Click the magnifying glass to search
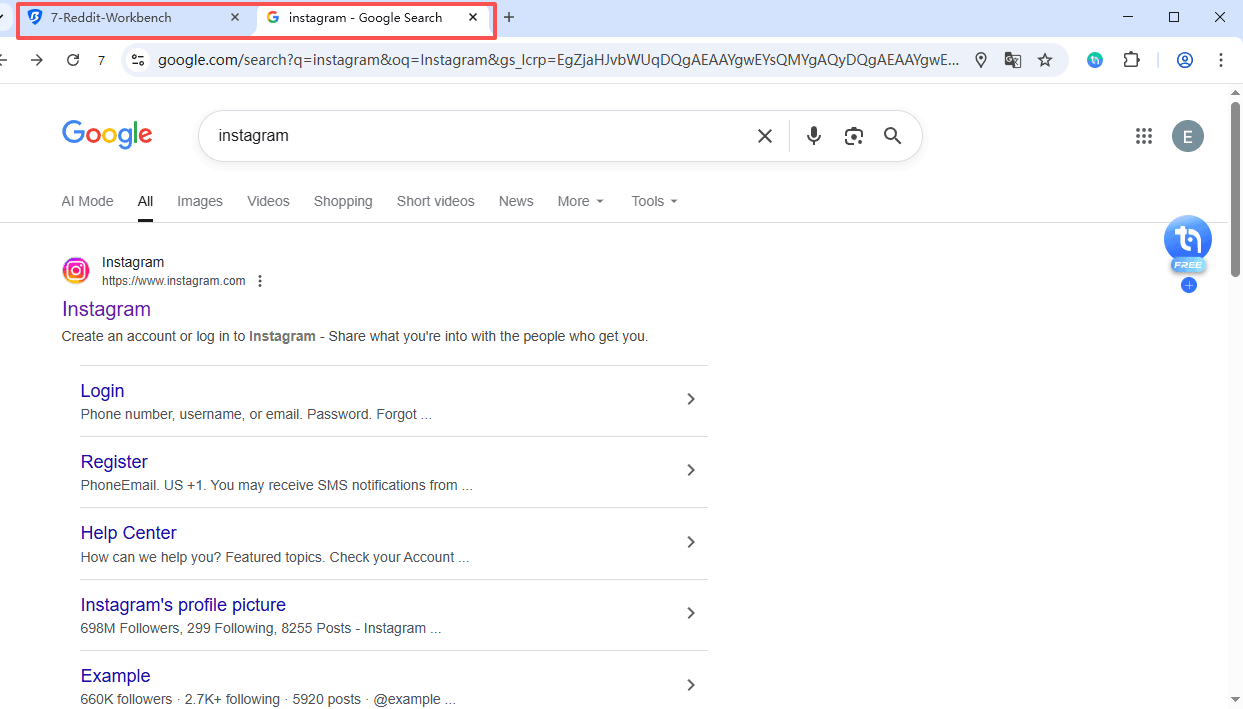The height and width of the screenshot is (709, 1243). [892, 135]
